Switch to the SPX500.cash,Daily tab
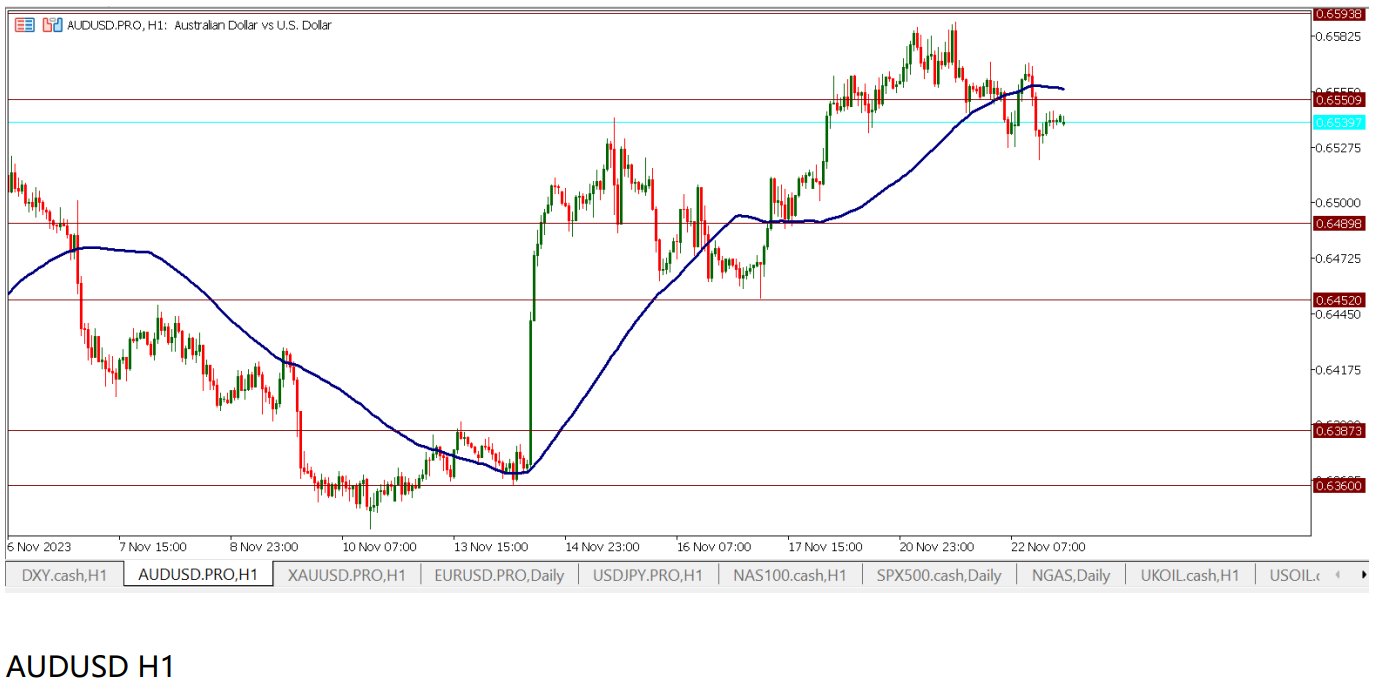 point(938,575)
